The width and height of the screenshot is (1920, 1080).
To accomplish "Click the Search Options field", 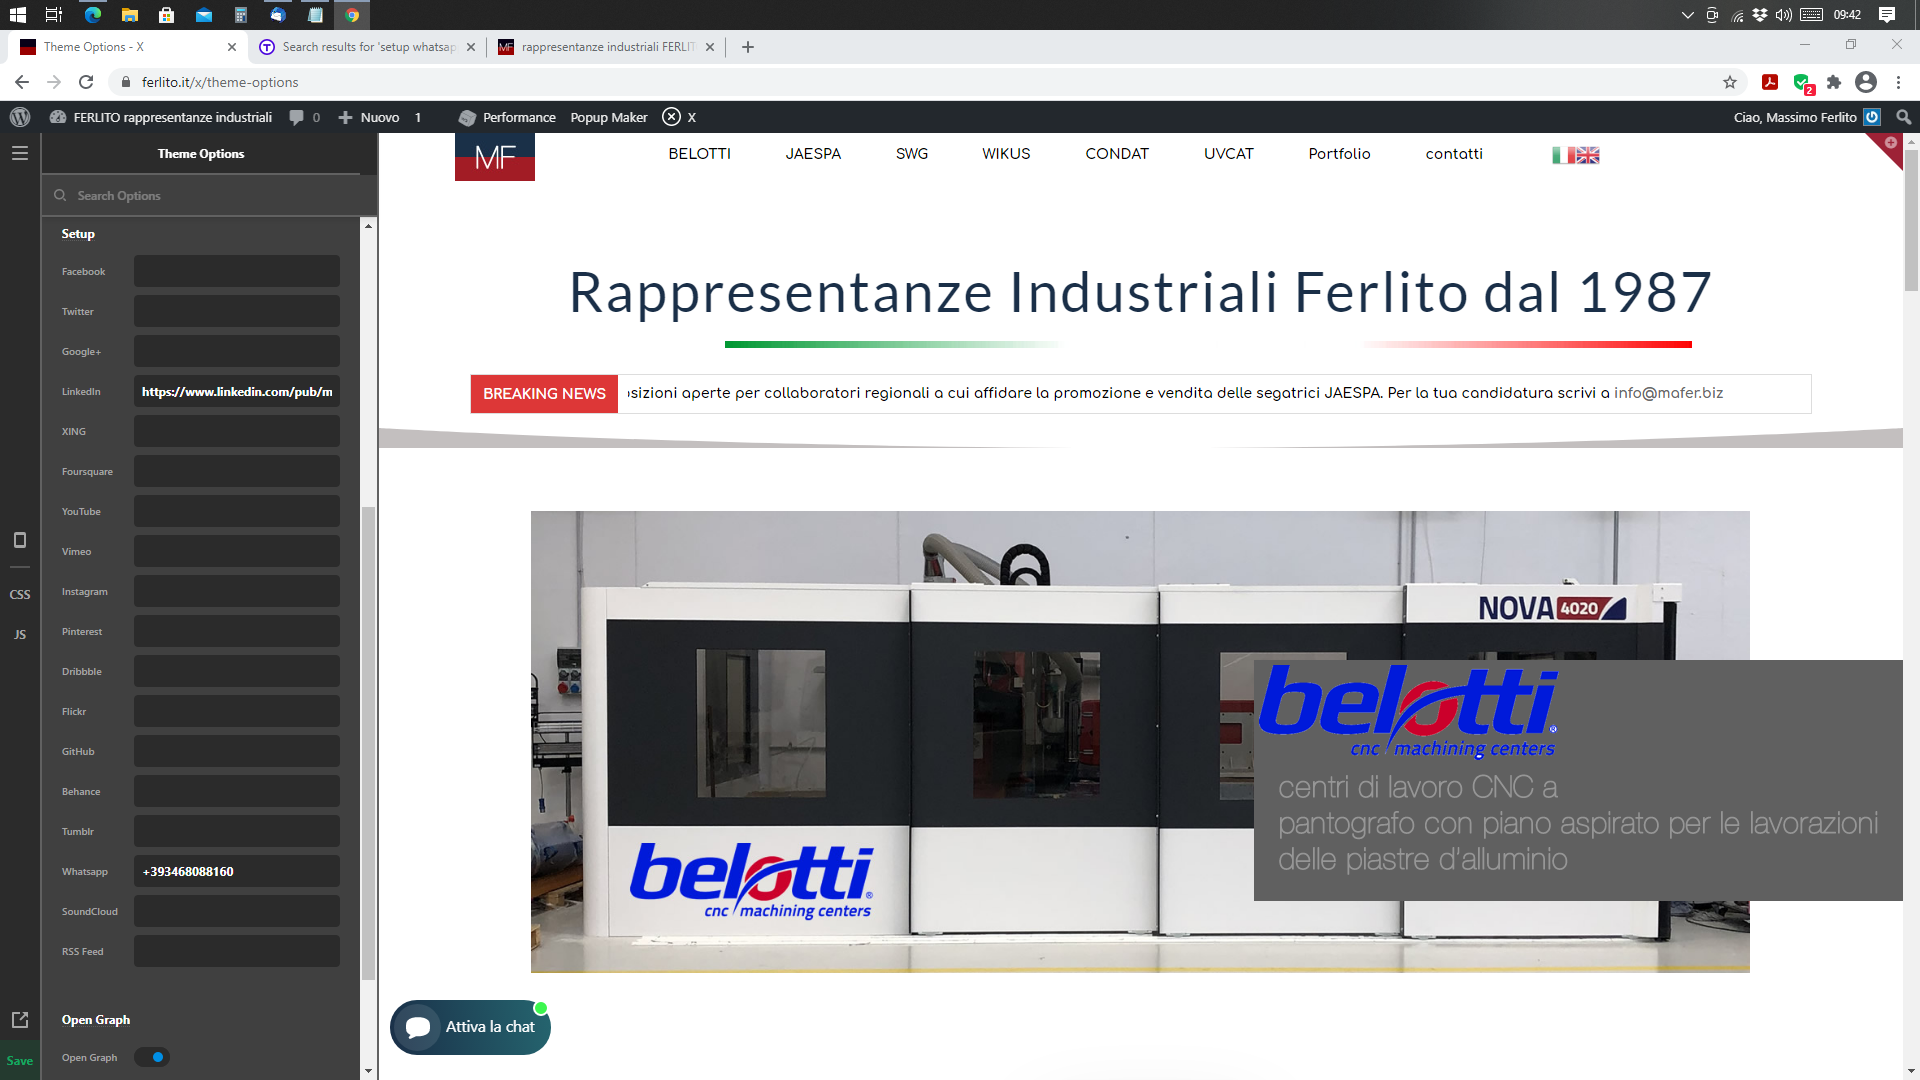I will coord(209,196).
